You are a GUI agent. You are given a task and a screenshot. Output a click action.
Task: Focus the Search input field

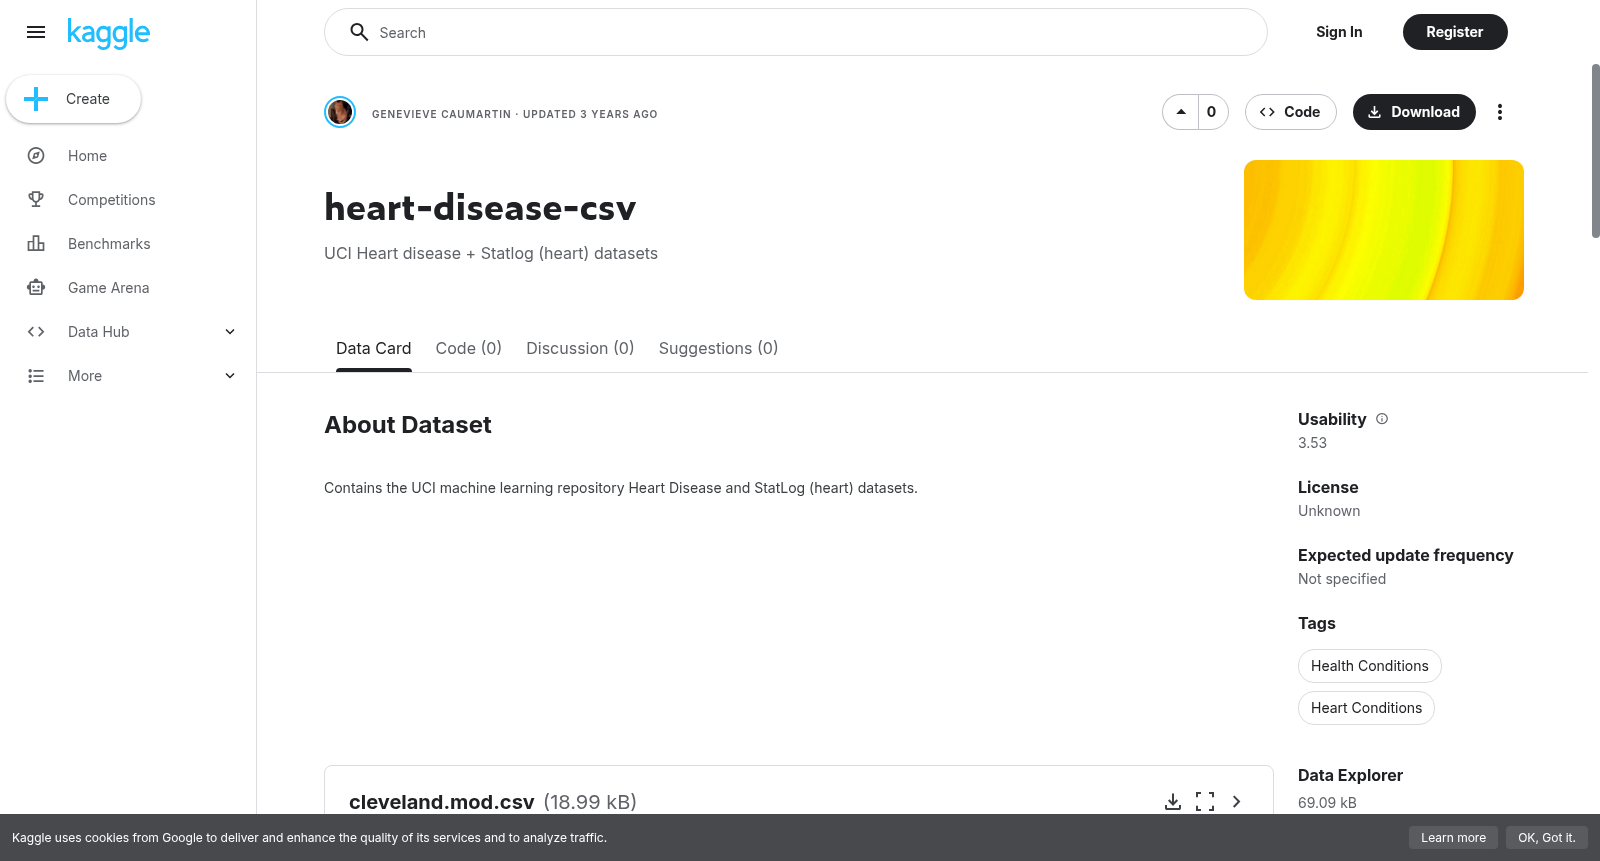[796, 32]
